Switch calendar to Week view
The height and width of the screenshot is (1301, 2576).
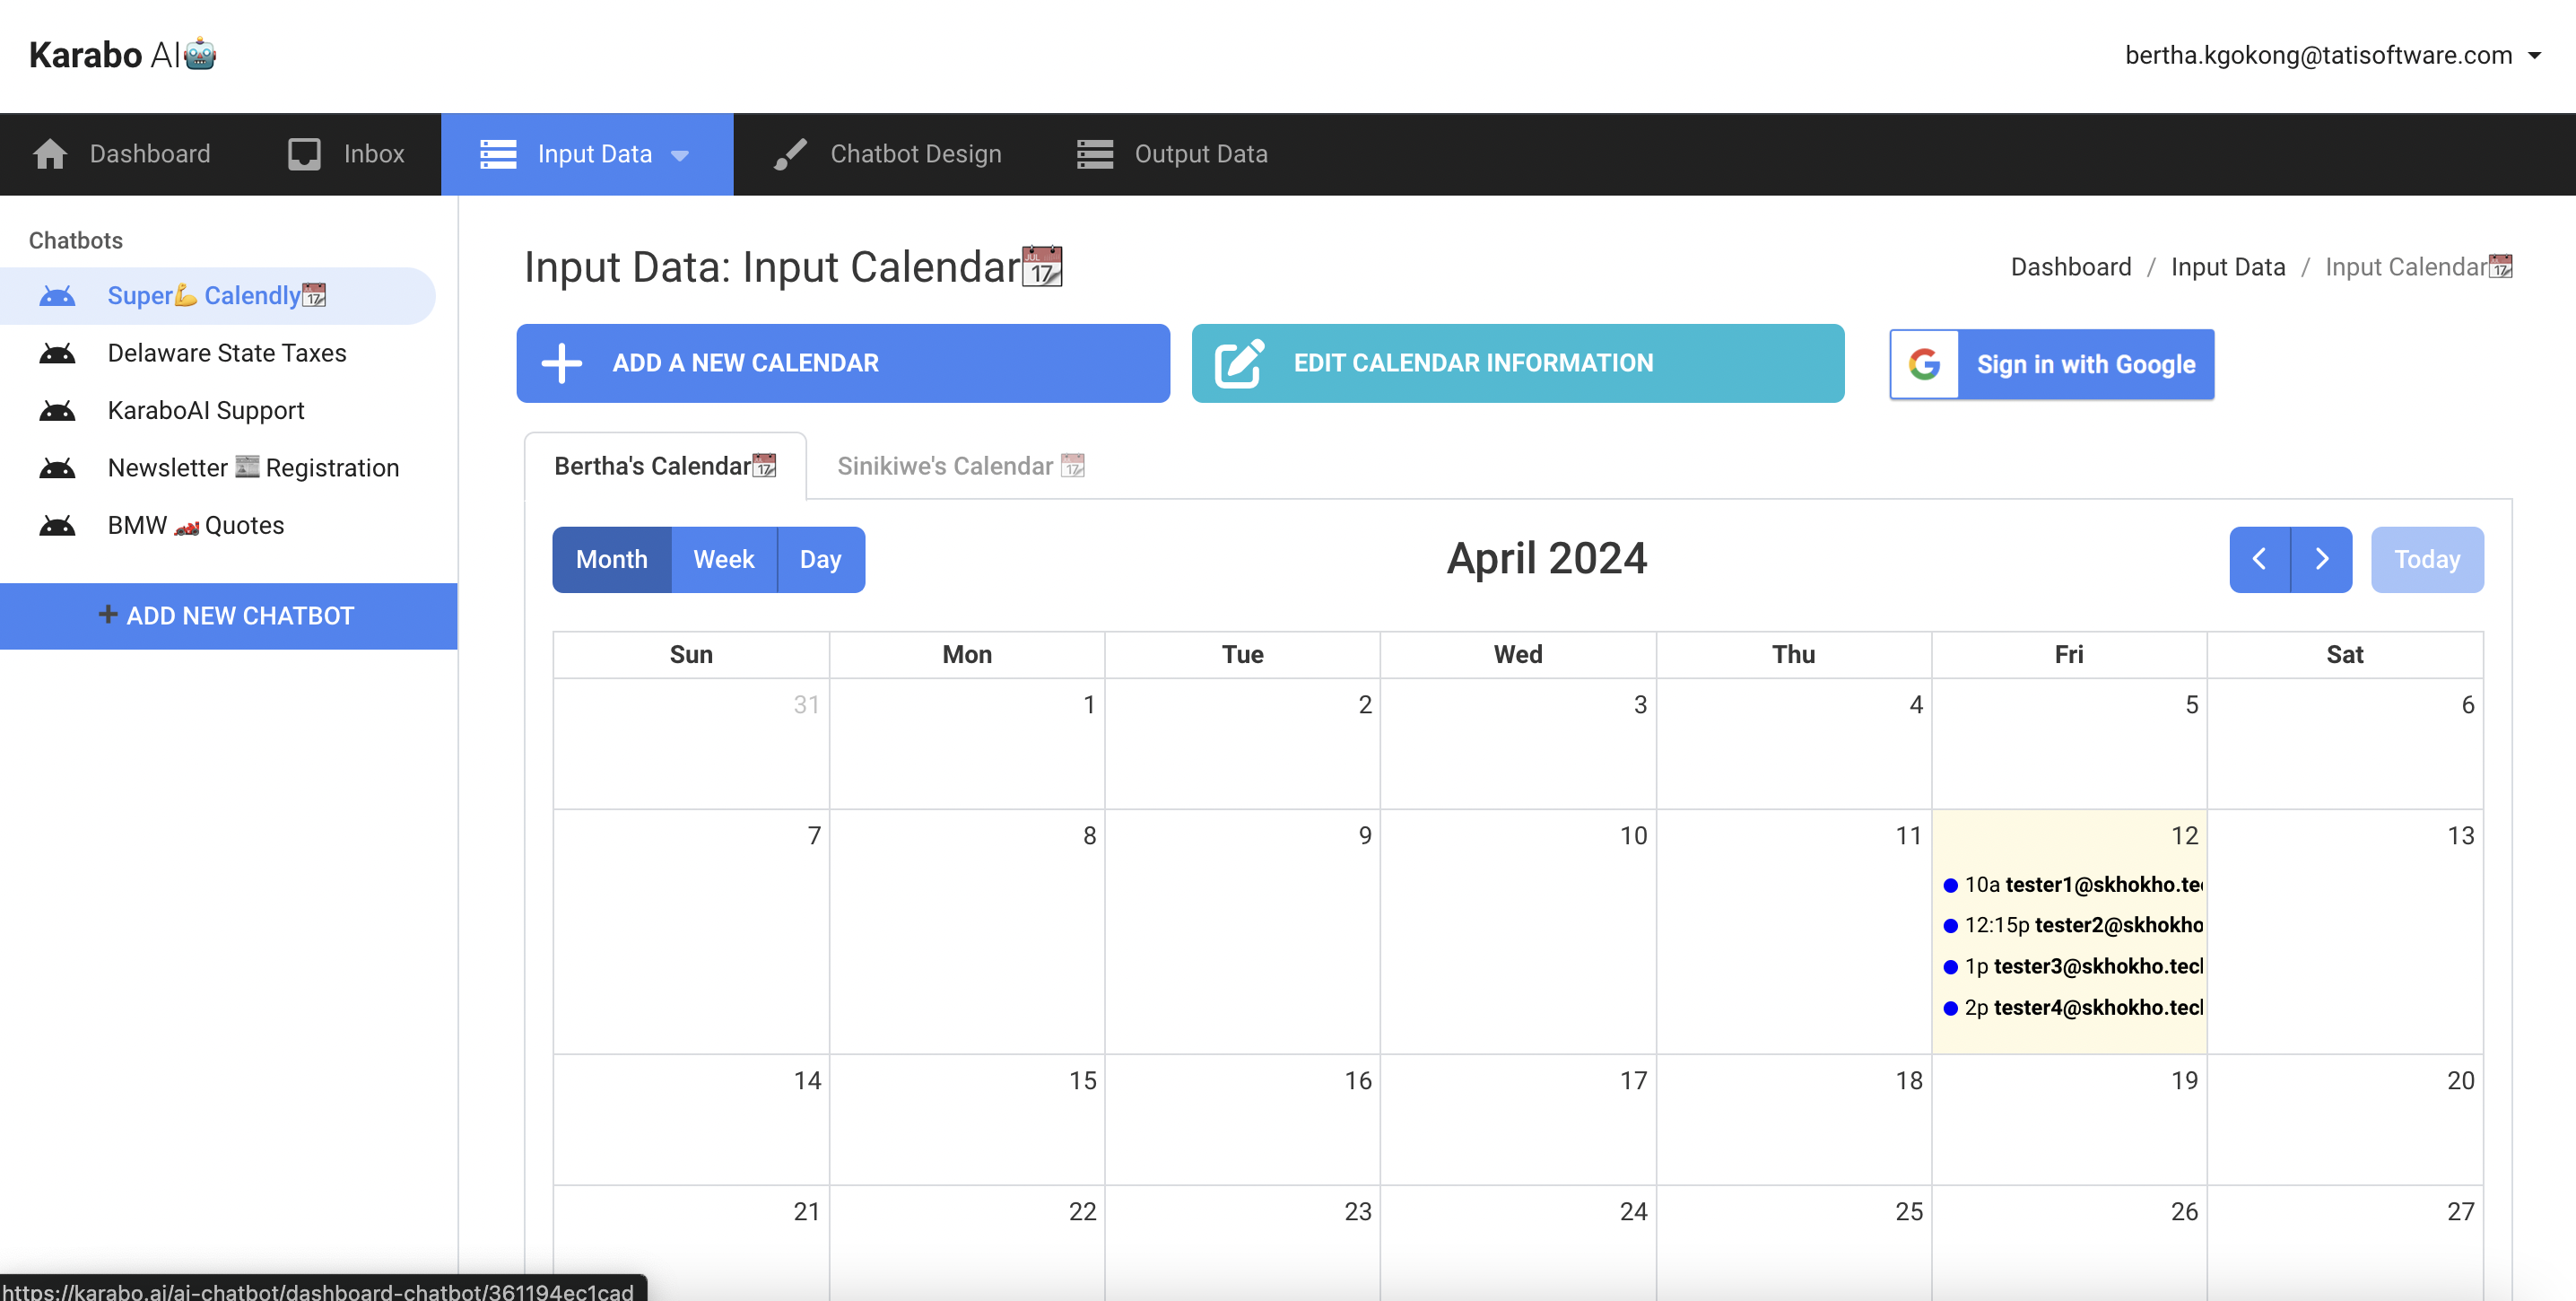click(x=723, y=559)
